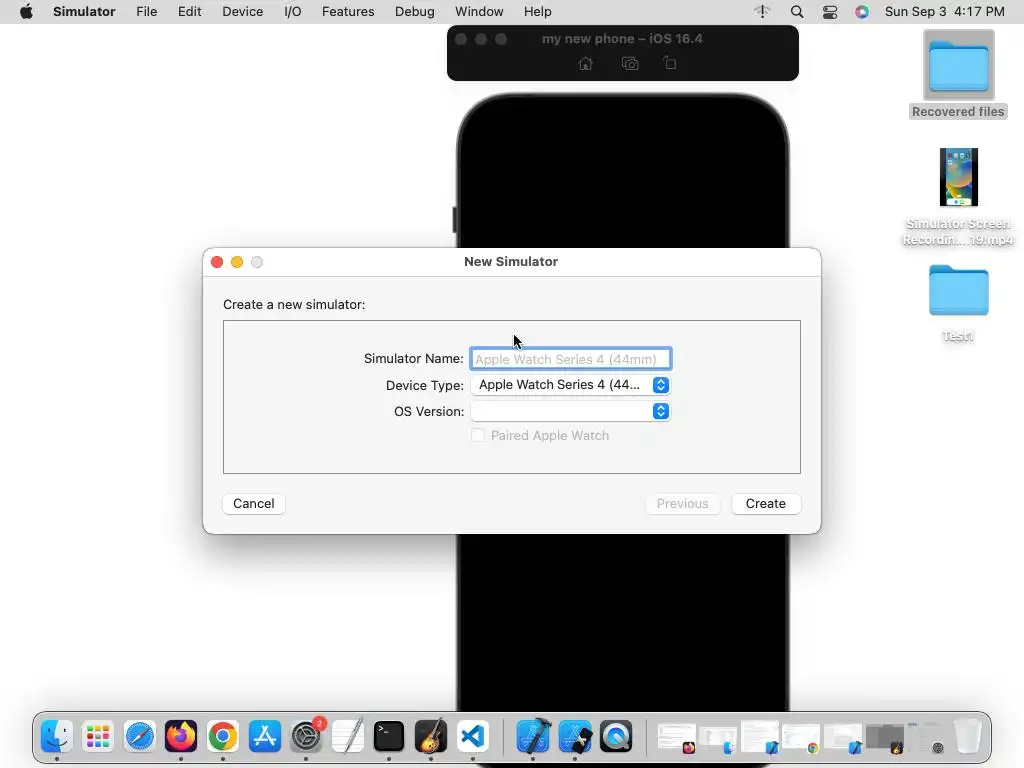
Task: Open the Apple menu
Action: pyautogui.click(x=26, y=12)
